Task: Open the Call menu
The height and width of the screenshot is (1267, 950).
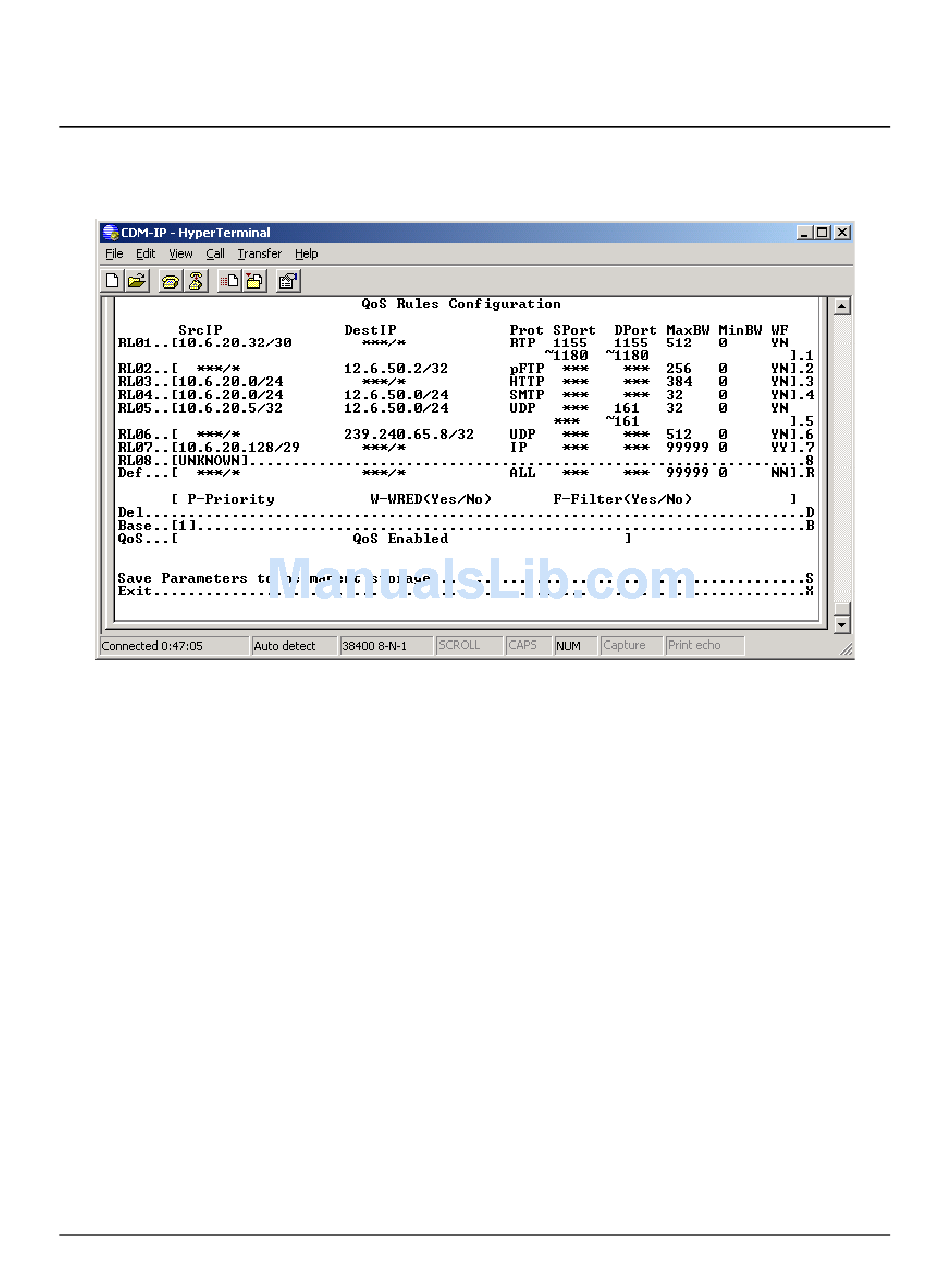Action: point(215,254)
